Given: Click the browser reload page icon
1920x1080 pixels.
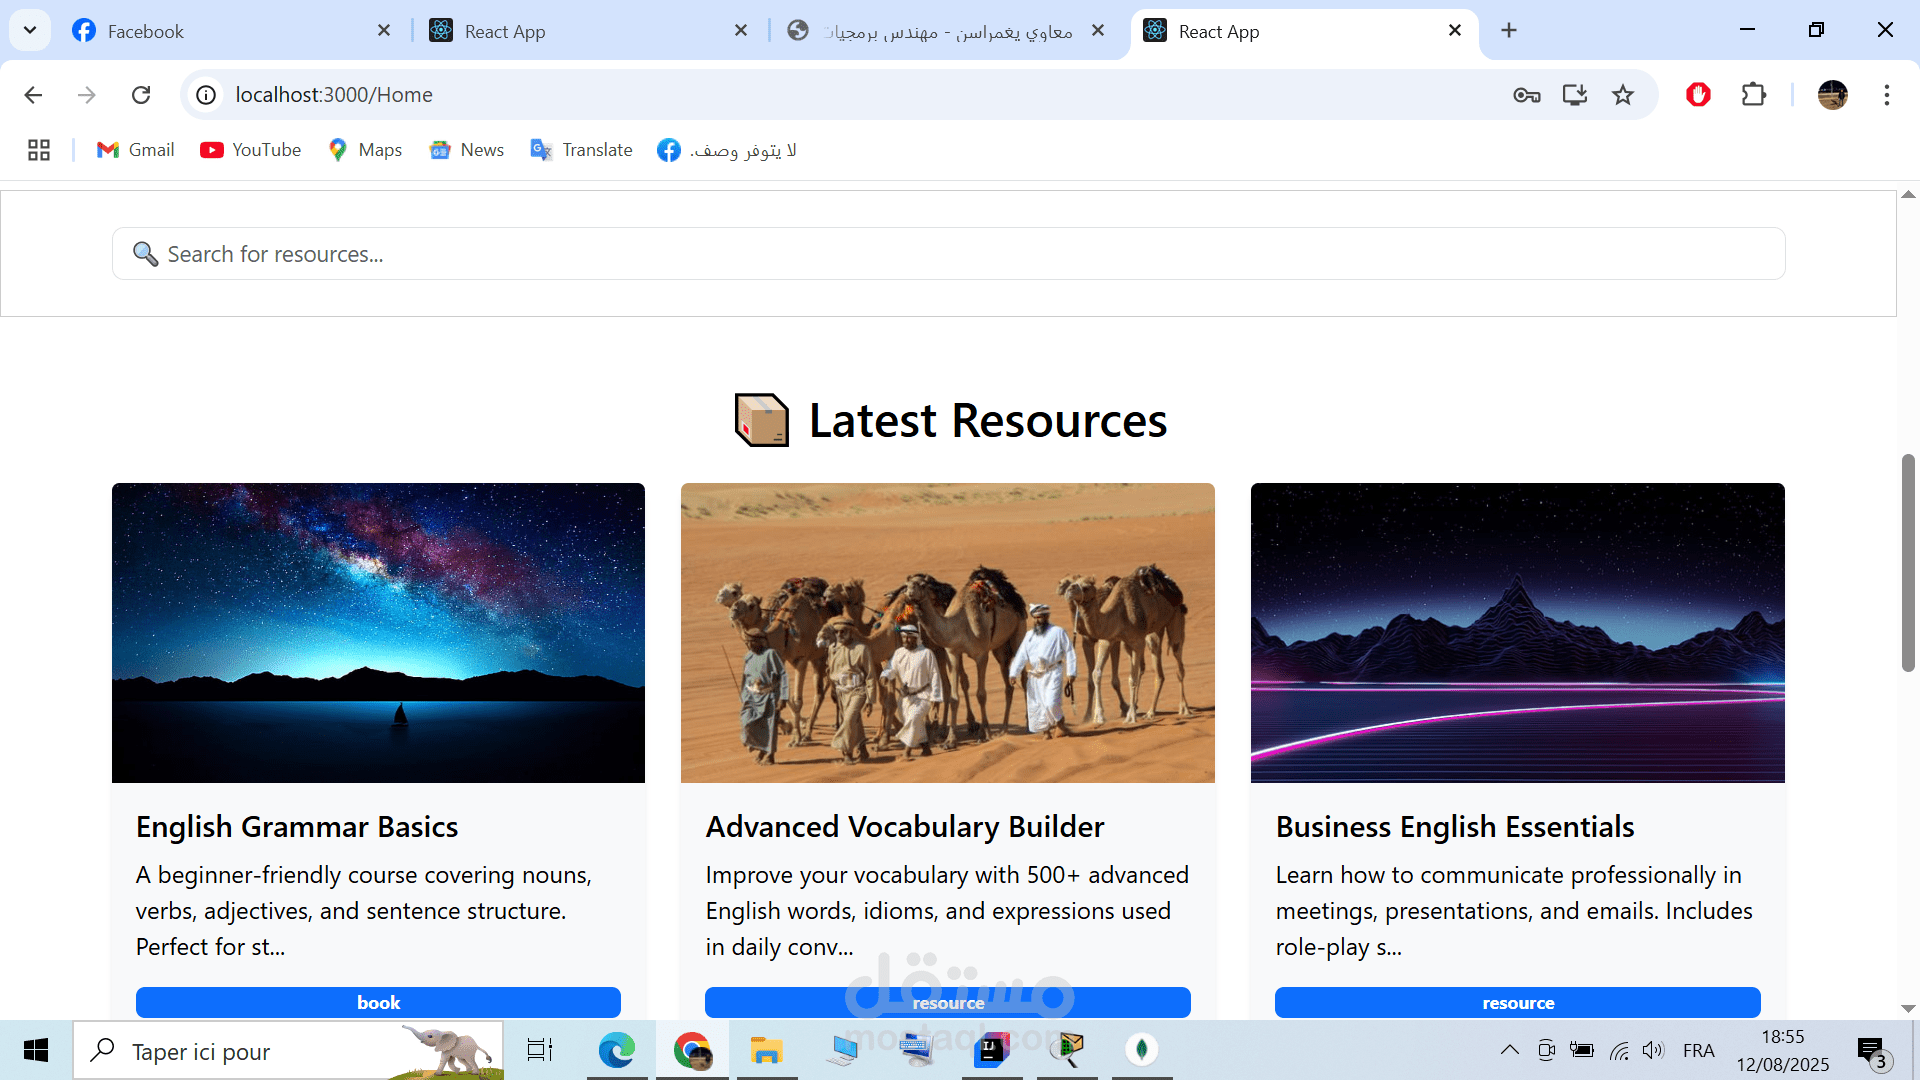Looking at the screenshot, I should click(x=141, y=95).
